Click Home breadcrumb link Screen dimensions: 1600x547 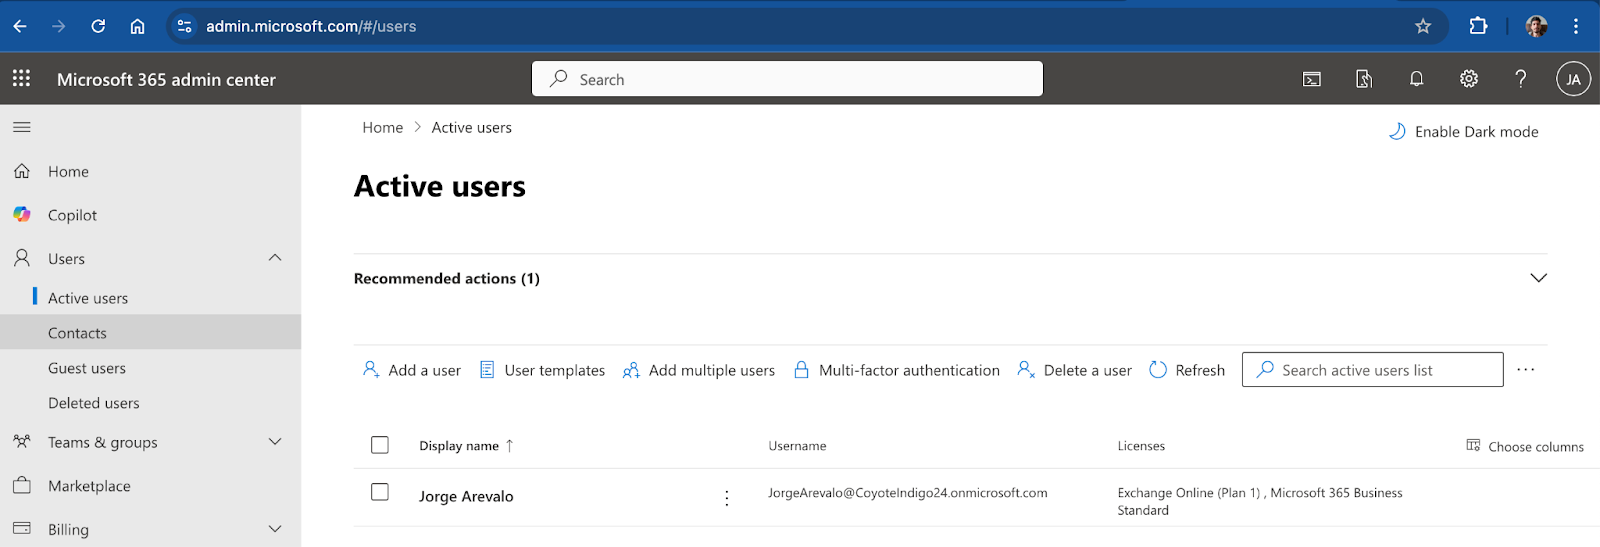[x=382, y=128]
